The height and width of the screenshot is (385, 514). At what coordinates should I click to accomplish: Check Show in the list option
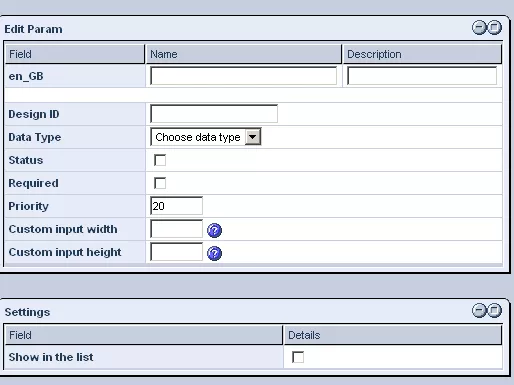coord(298,357)
